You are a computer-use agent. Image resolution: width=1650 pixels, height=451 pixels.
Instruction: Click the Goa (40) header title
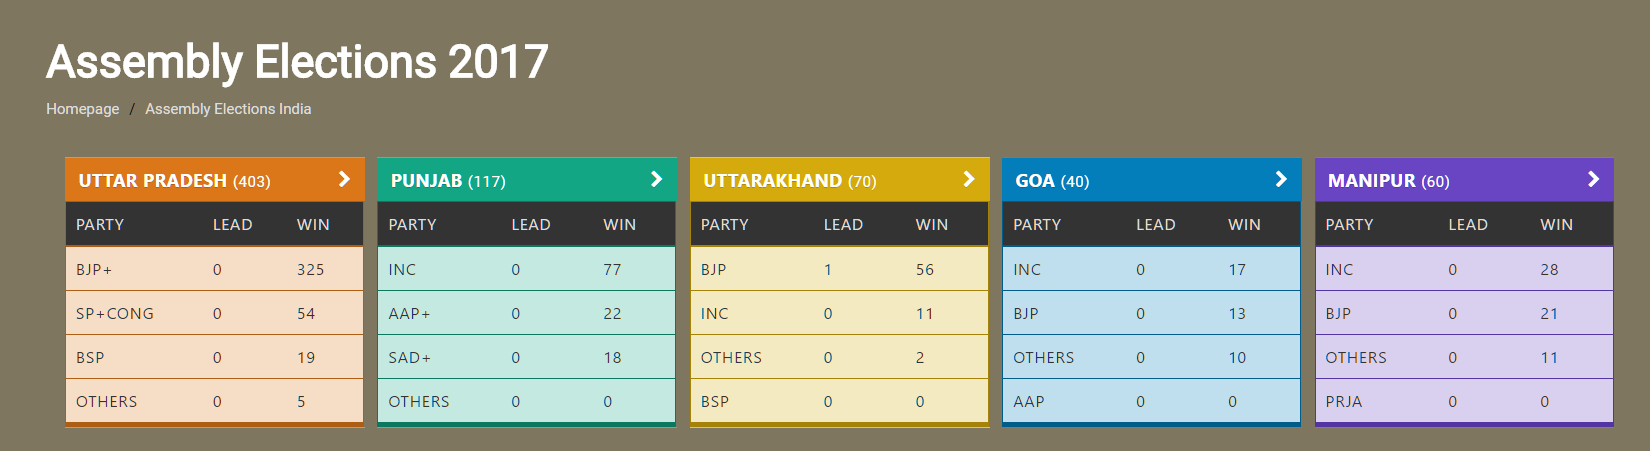pyautogui.click(x=1052, y=181)
